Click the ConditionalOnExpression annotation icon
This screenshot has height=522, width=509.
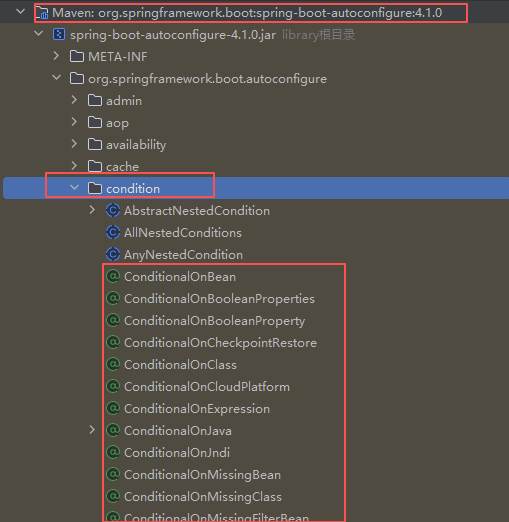tap(113, 408)
